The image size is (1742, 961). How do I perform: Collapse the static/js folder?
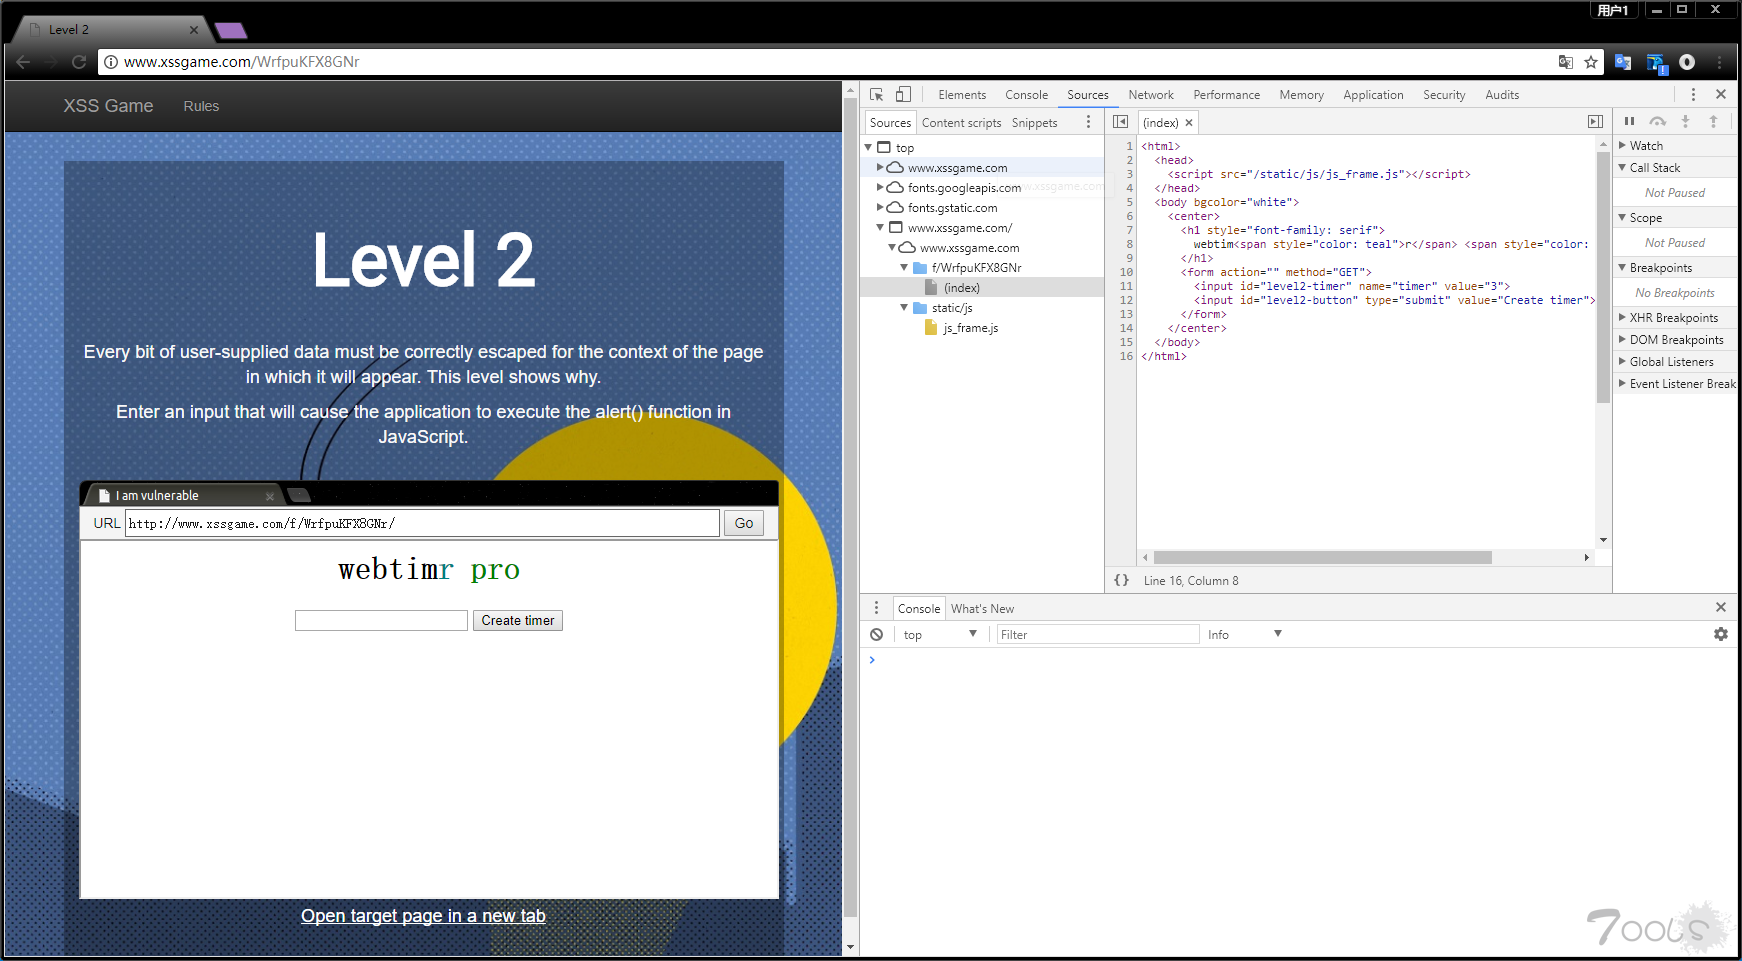(x=904, y=307)
